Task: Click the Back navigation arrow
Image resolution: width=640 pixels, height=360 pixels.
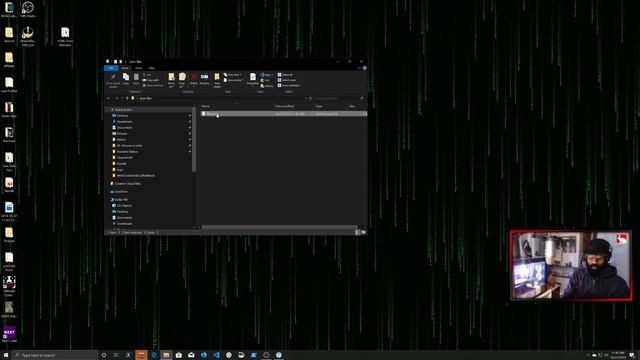Action: coord(108,98)
